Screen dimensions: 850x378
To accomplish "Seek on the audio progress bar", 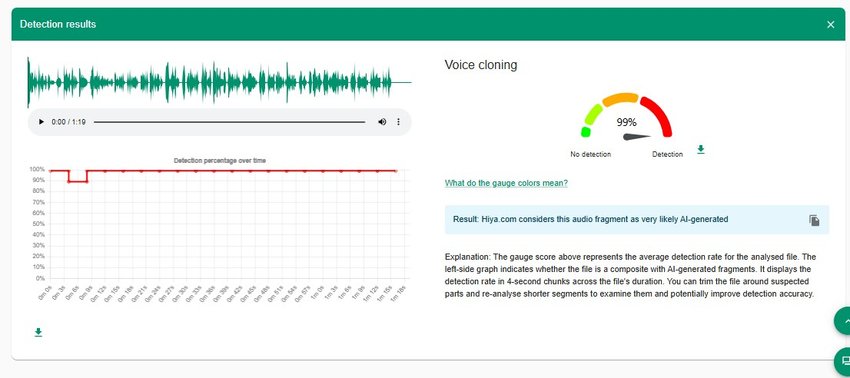I will 229,122.
